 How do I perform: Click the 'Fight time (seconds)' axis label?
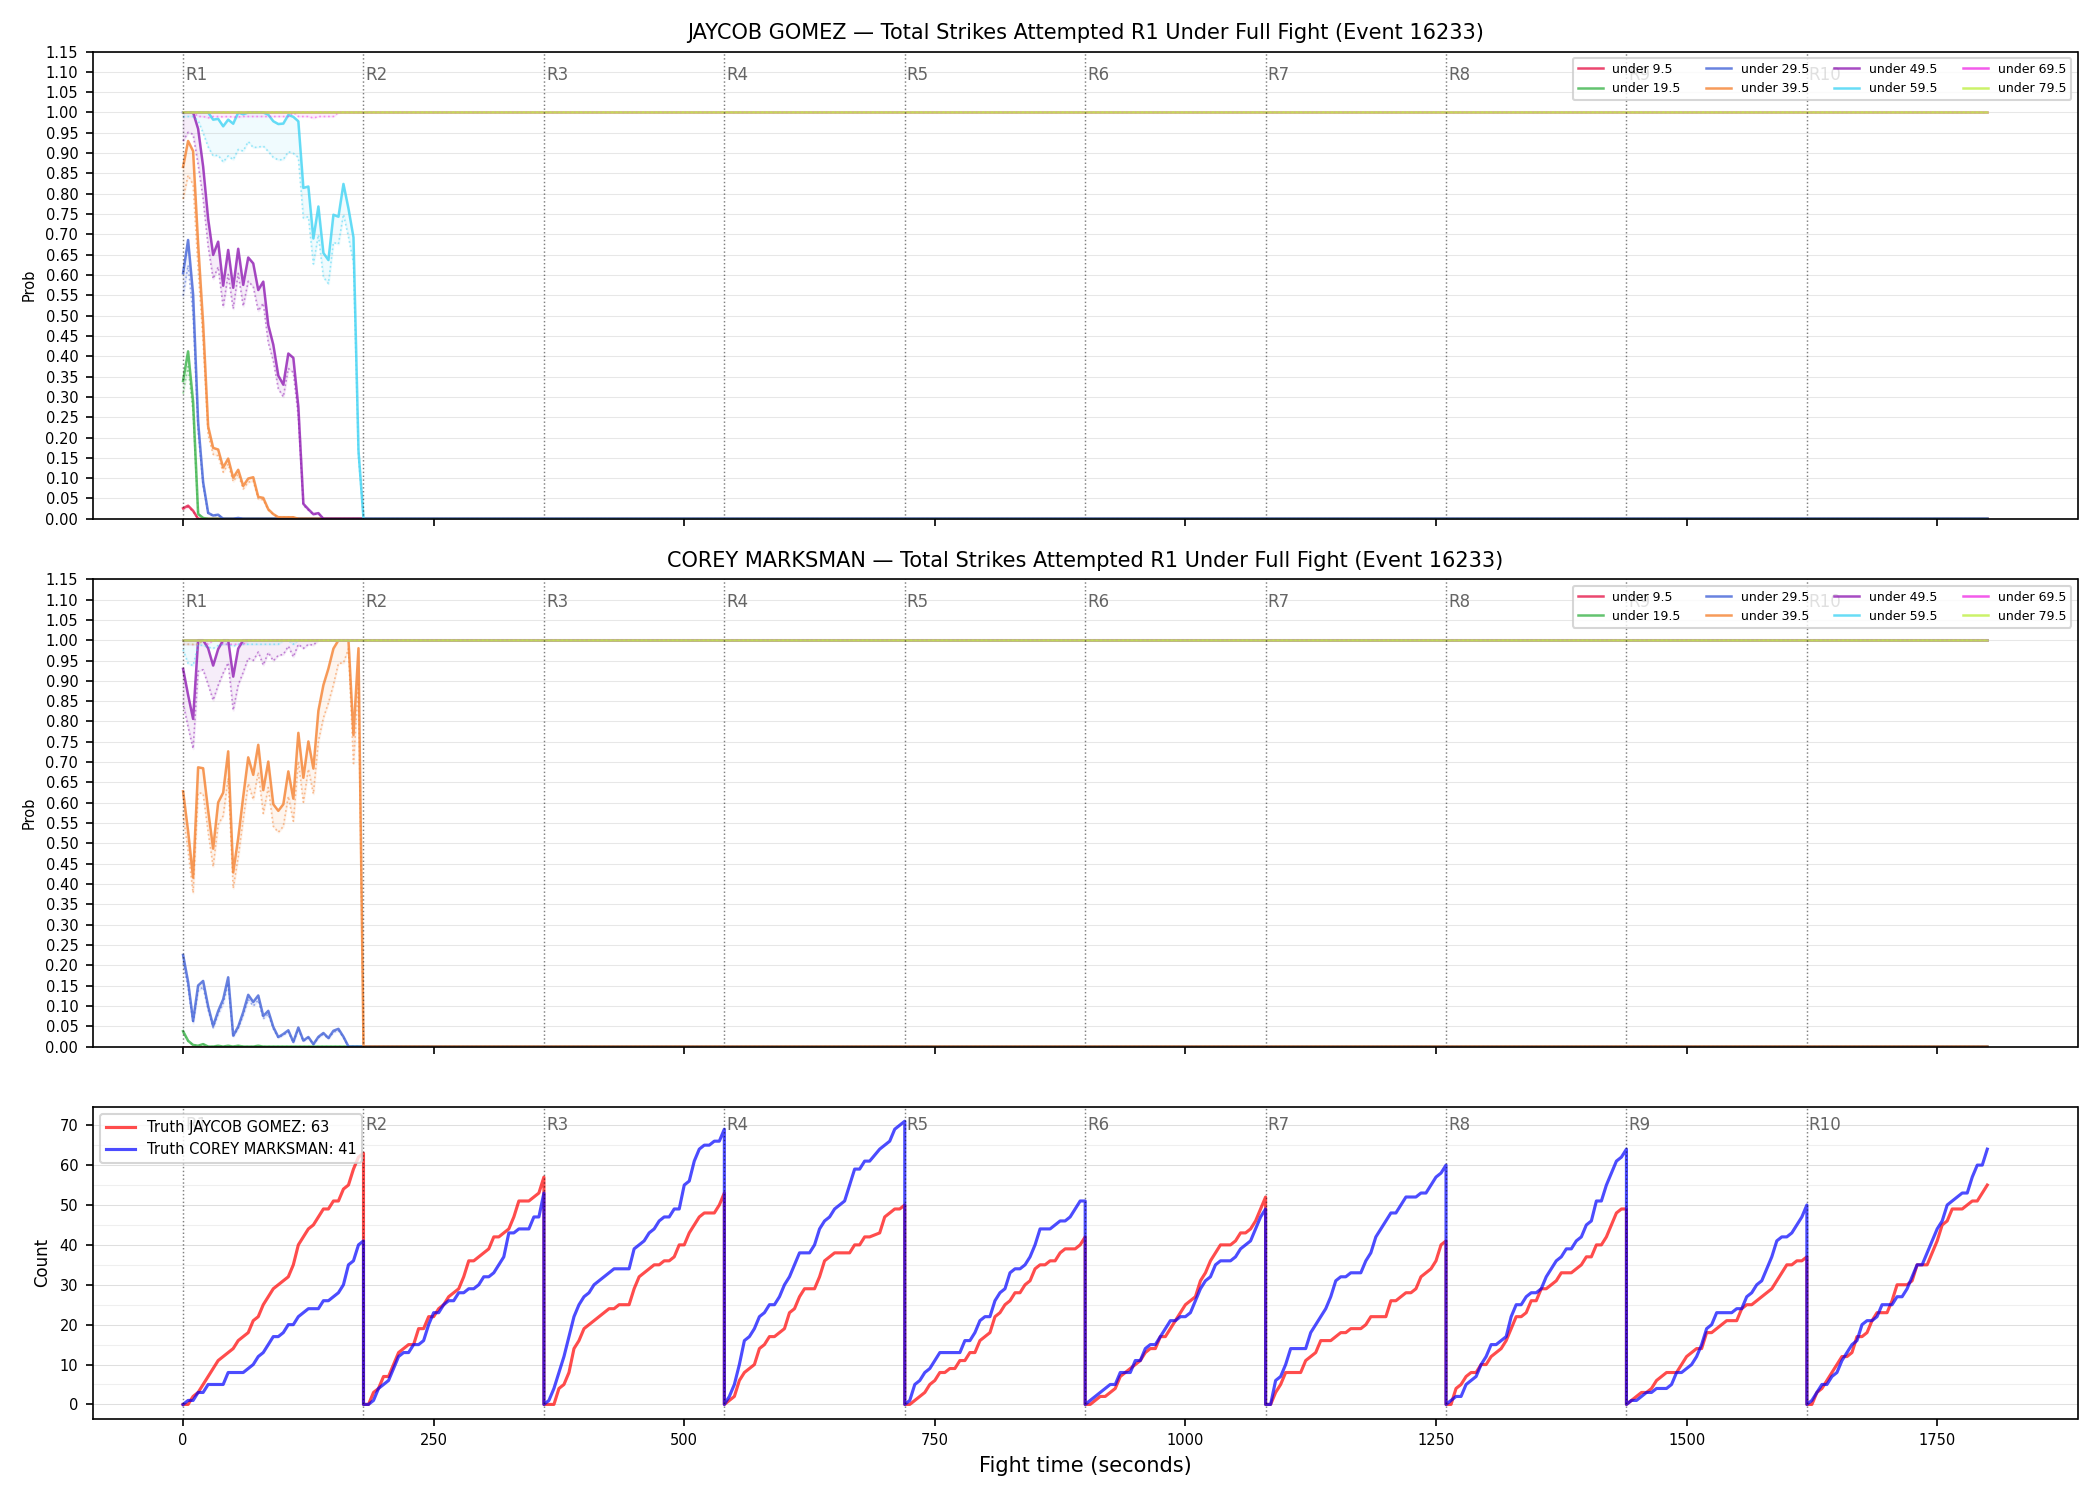pos(1085,1466)
